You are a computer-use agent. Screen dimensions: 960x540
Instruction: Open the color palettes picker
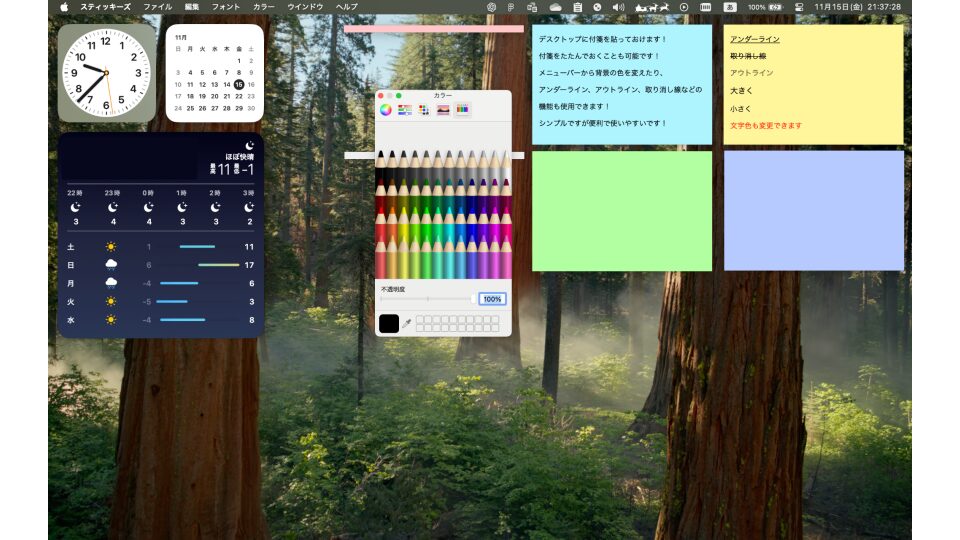pos(424,109)
